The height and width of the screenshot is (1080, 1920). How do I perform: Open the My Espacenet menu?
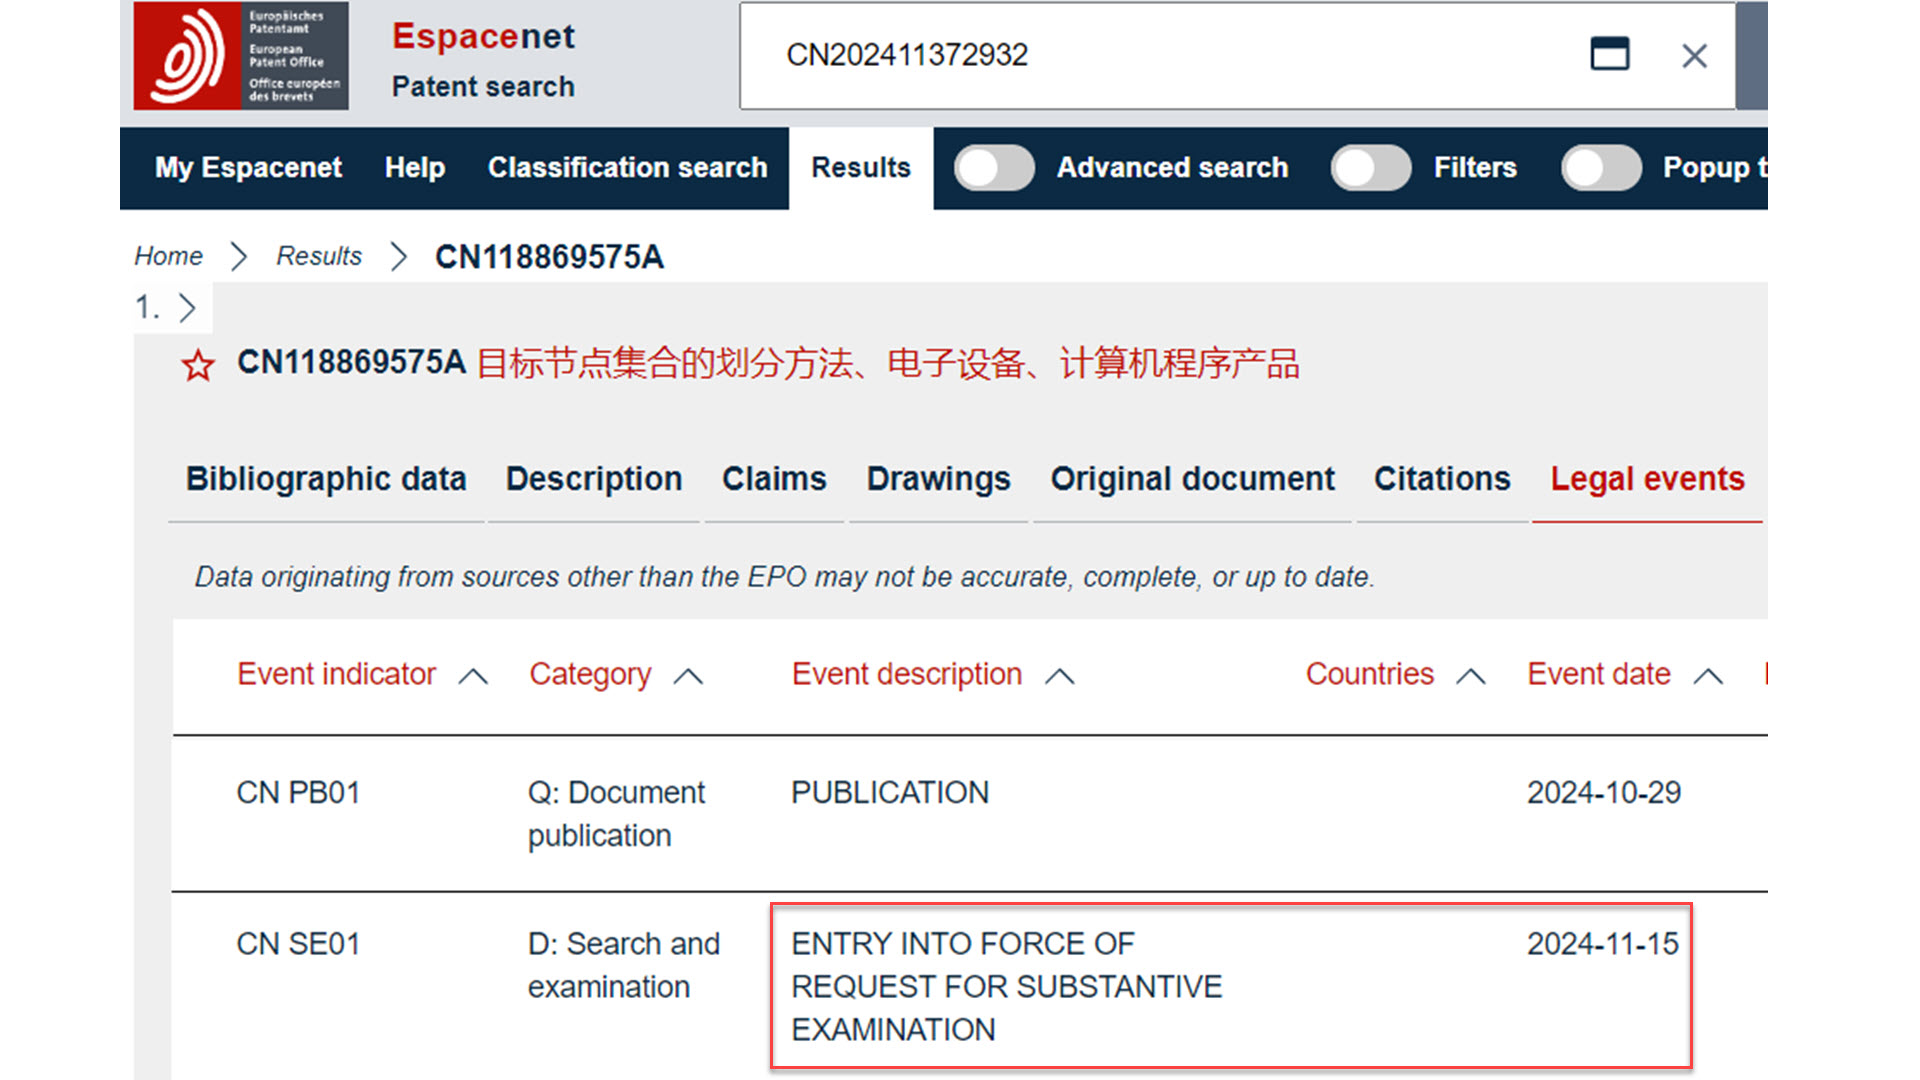click(x=248, y=168)
